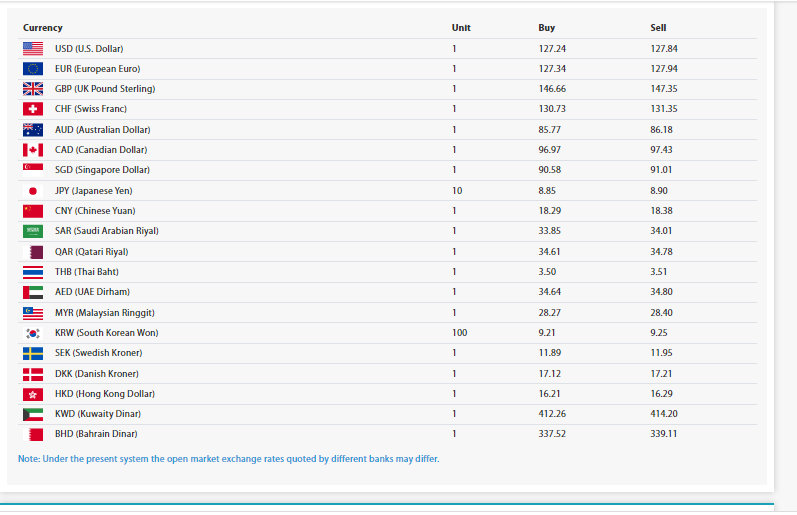This screenshot has width=797, height=515.
Task: Click the Swiss Franc flag icon
Action: pos(33,109)
